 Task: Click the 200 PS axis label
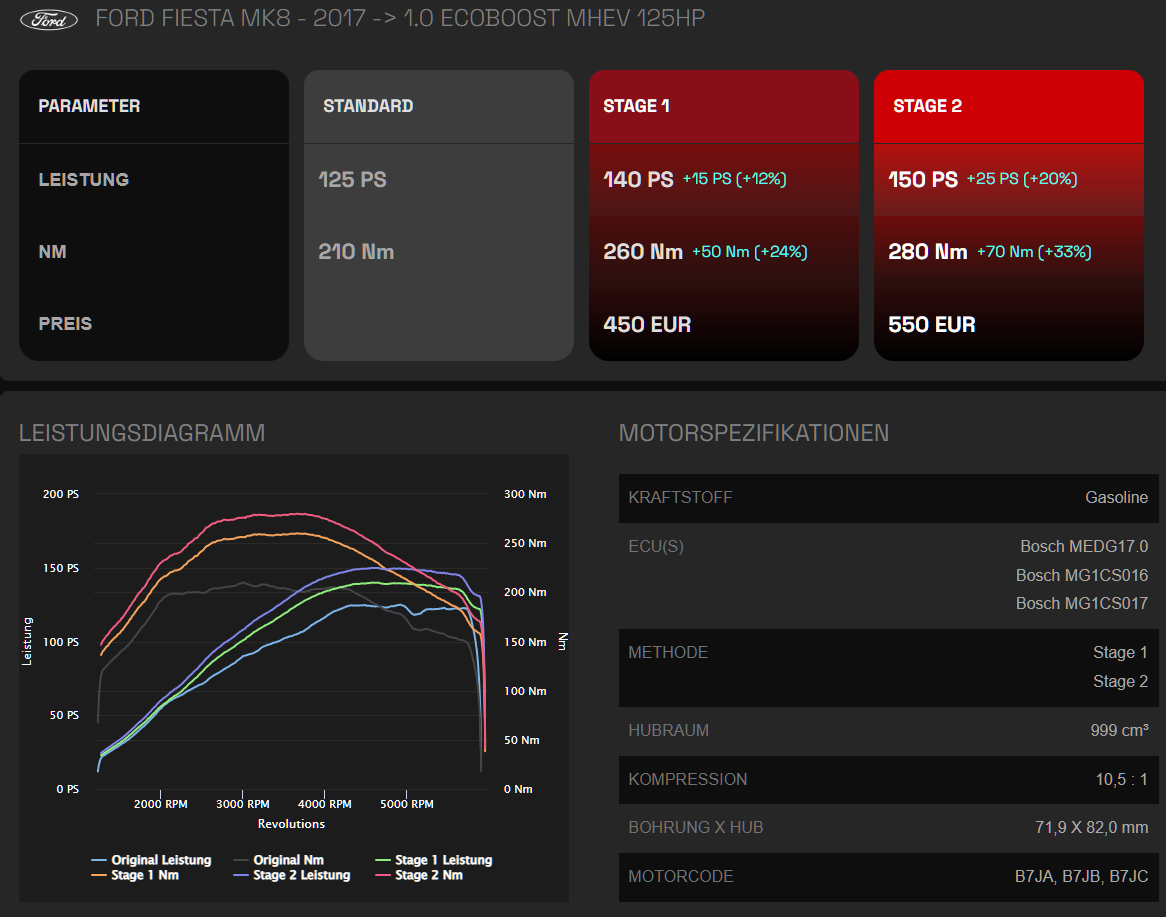click(x=61, y=494)
